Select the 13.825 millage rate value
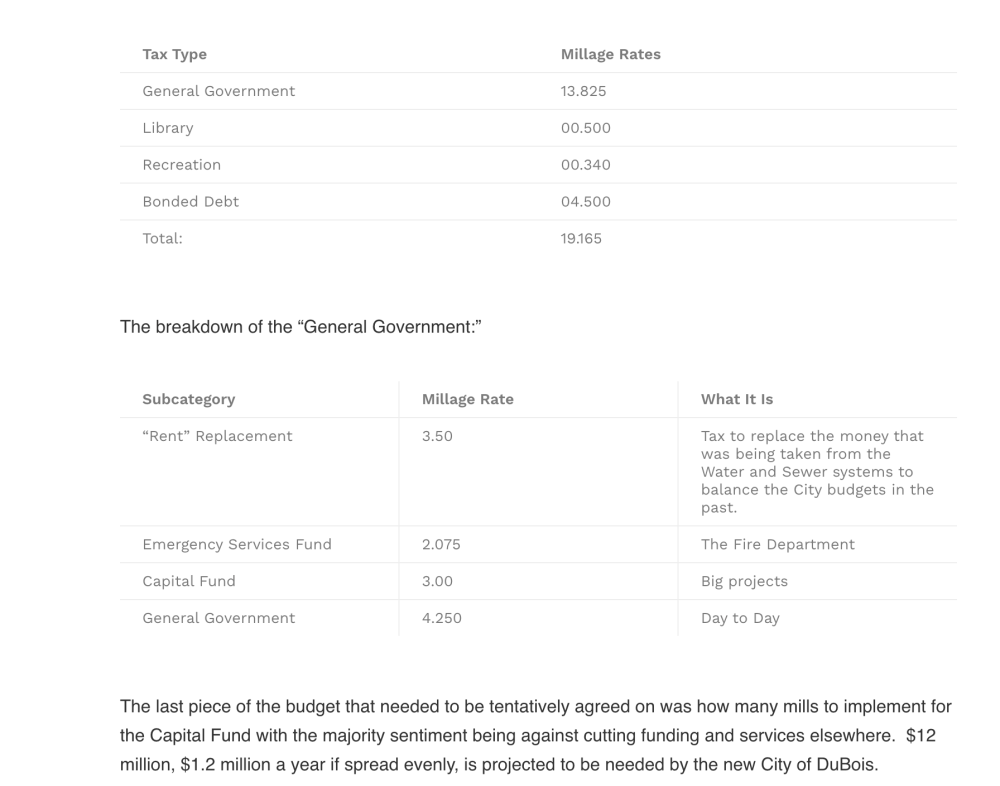 coord(583,91)
